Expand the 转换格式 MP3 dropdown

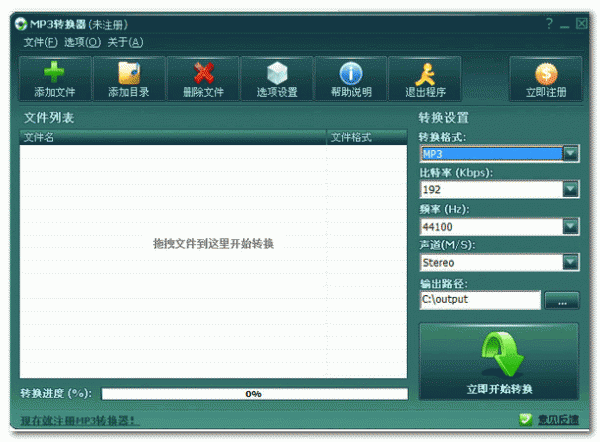(570, 154)
